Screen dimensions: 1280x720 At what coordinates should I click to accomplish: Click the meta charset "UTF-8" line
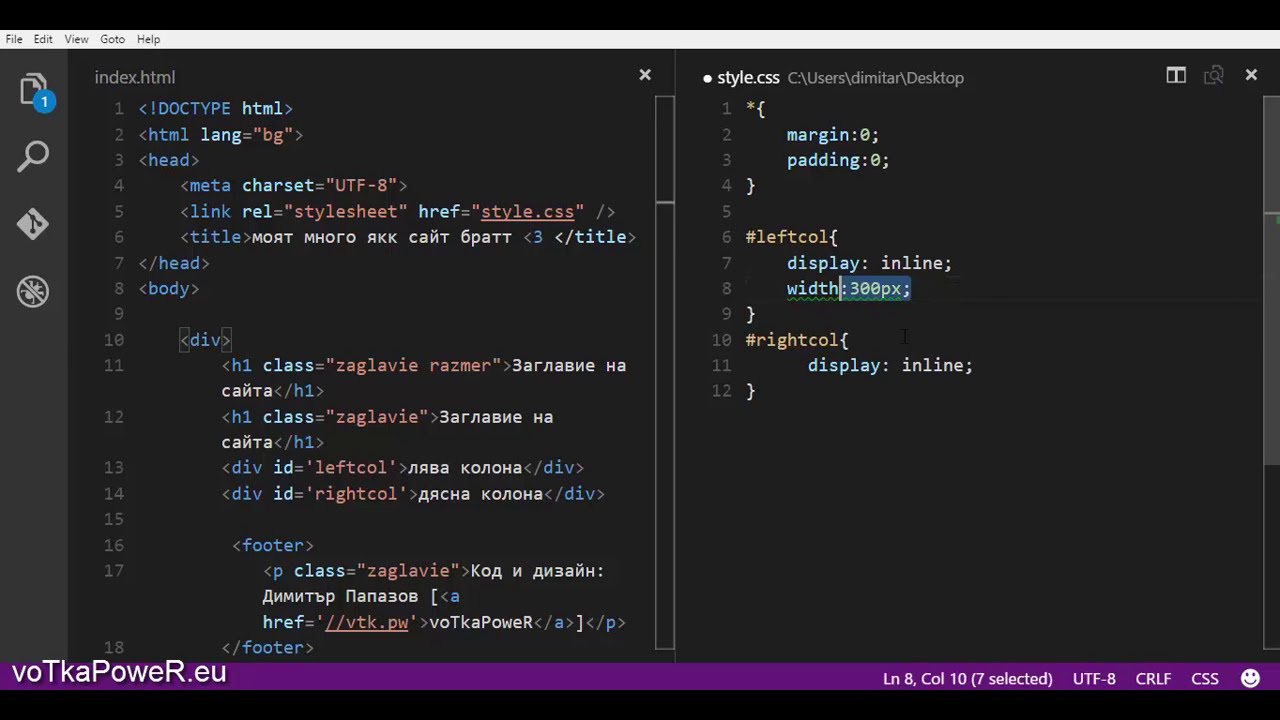(294, 185)
